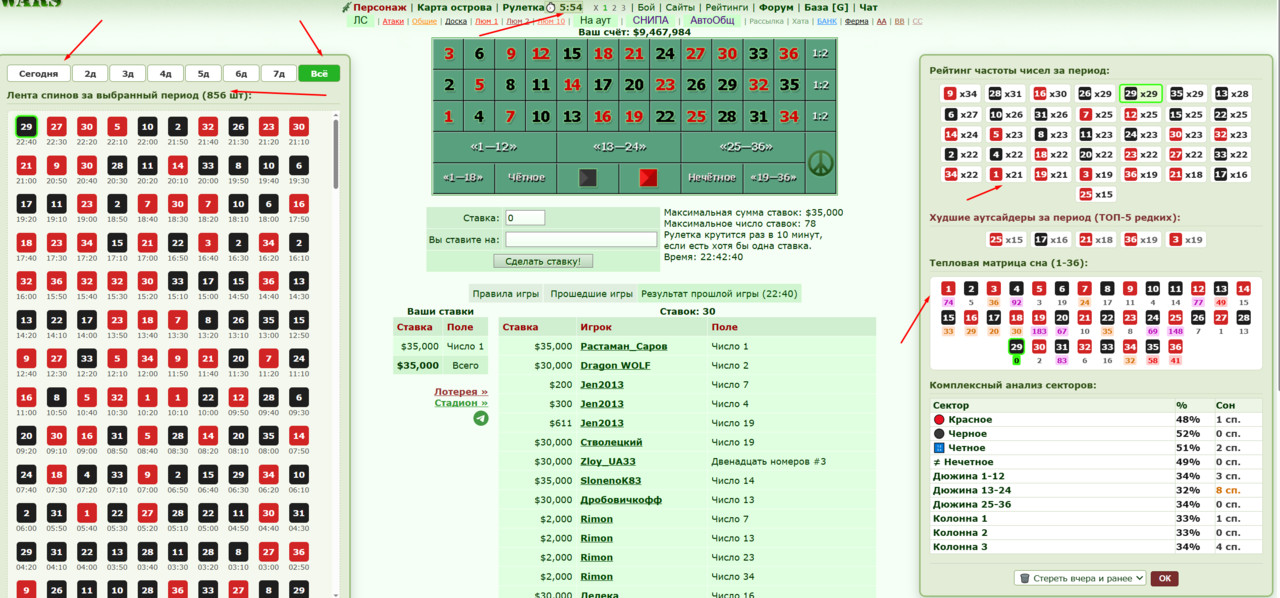The width and height of the screenshot is (1280, 598).
Task: Click the 1 x21 chip in frequency rating
Action: 1005,174
